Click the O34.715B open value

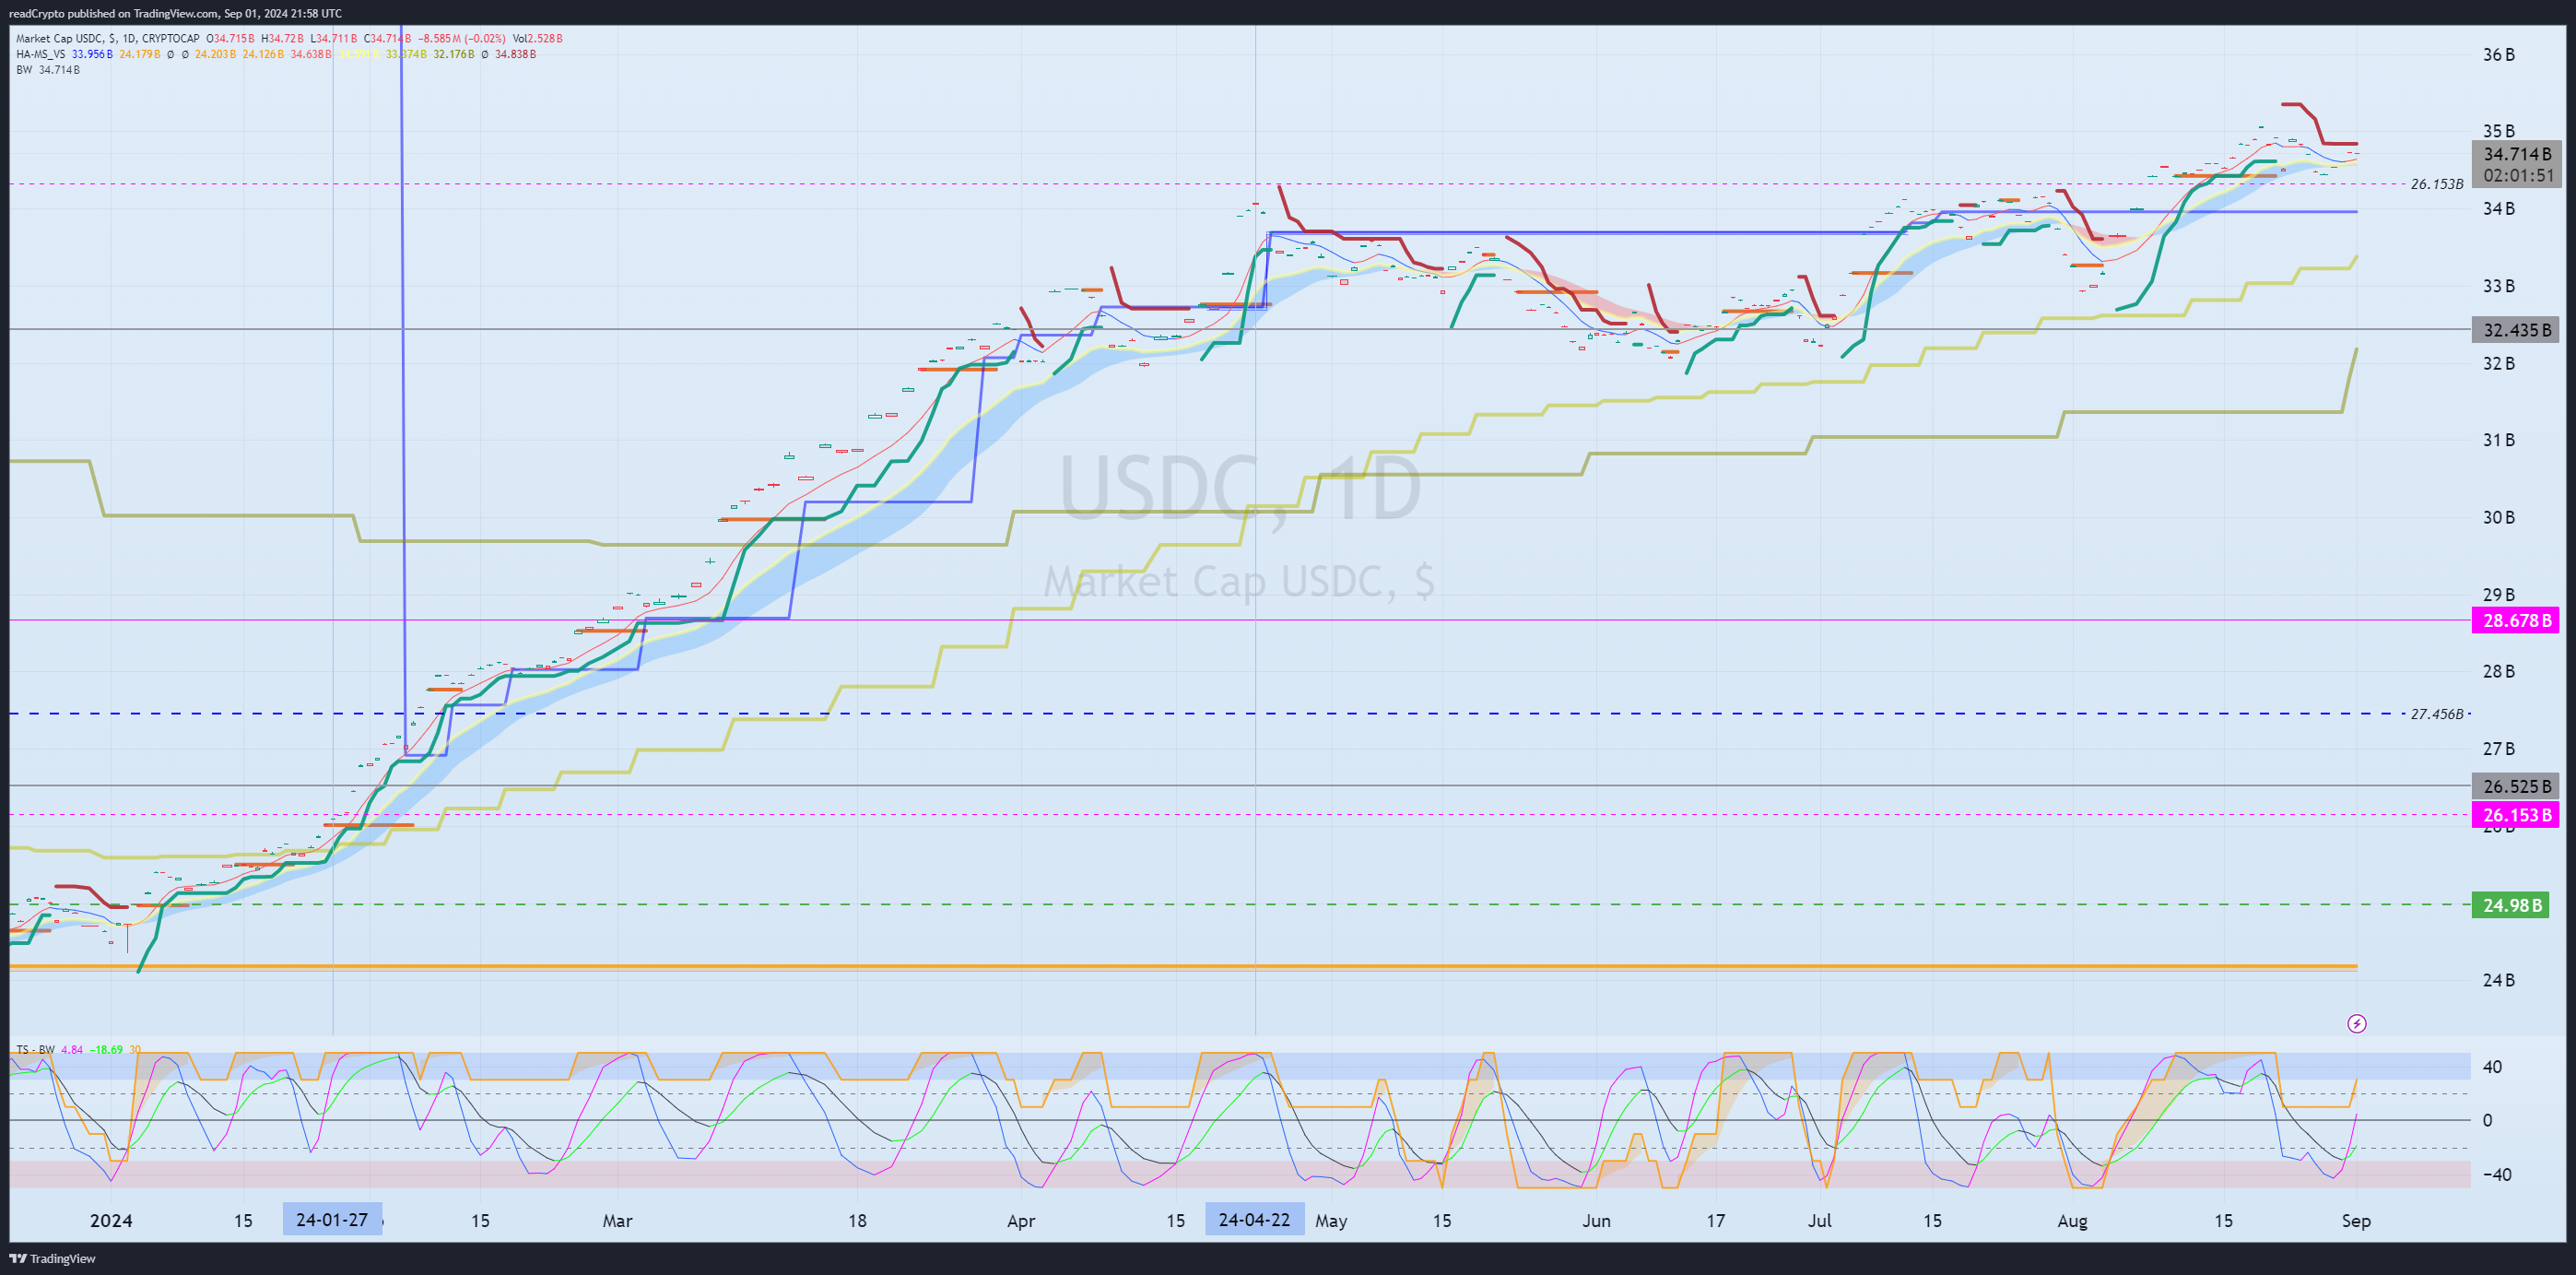(230, 39)
